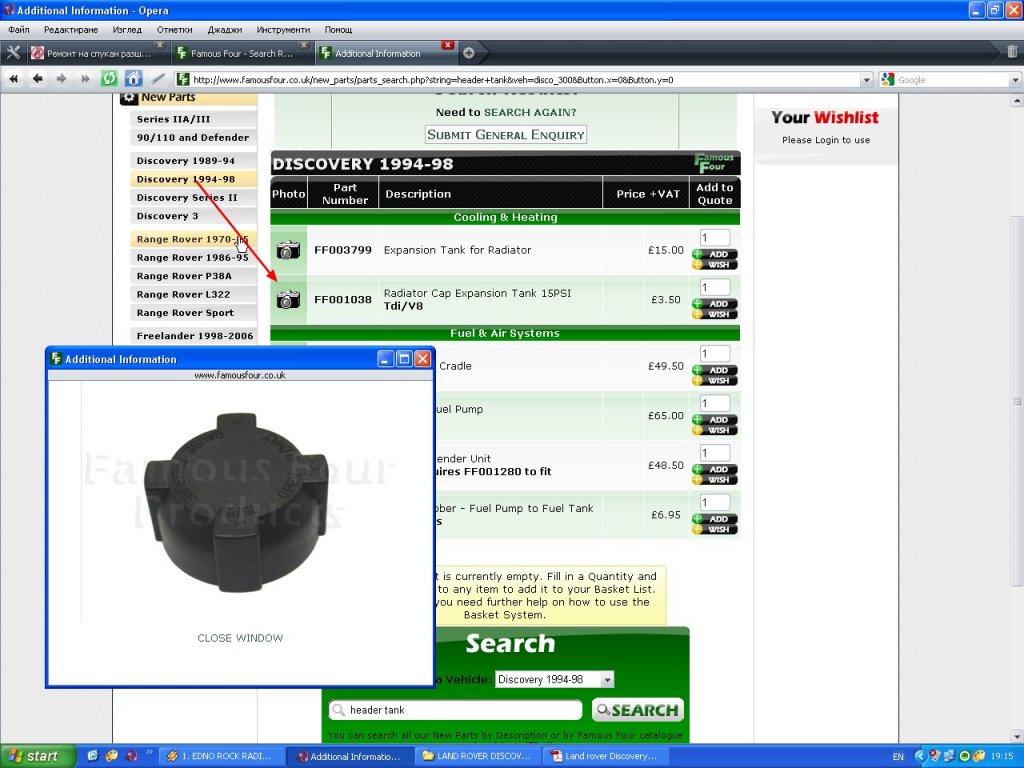Add the £49.50 Cradle item to quote

714,370
